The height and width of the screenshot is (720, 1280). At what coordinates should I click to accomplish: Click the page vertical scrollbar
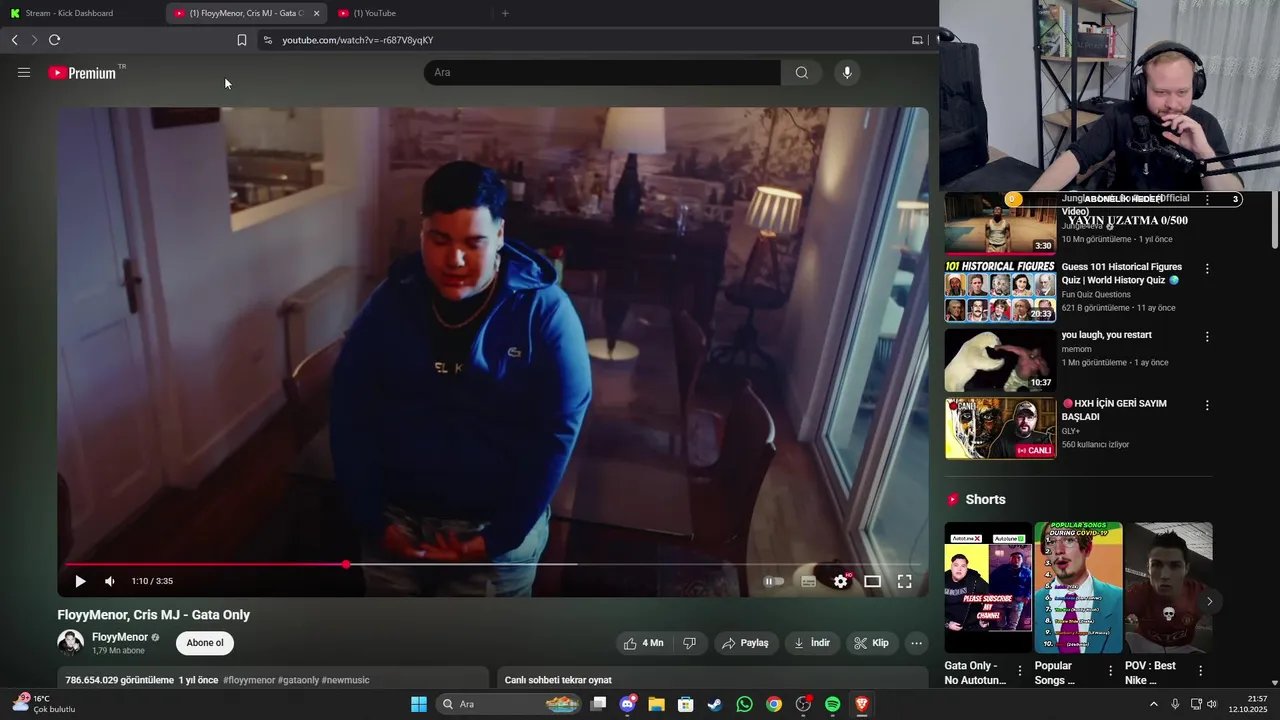coord(1275,220)
